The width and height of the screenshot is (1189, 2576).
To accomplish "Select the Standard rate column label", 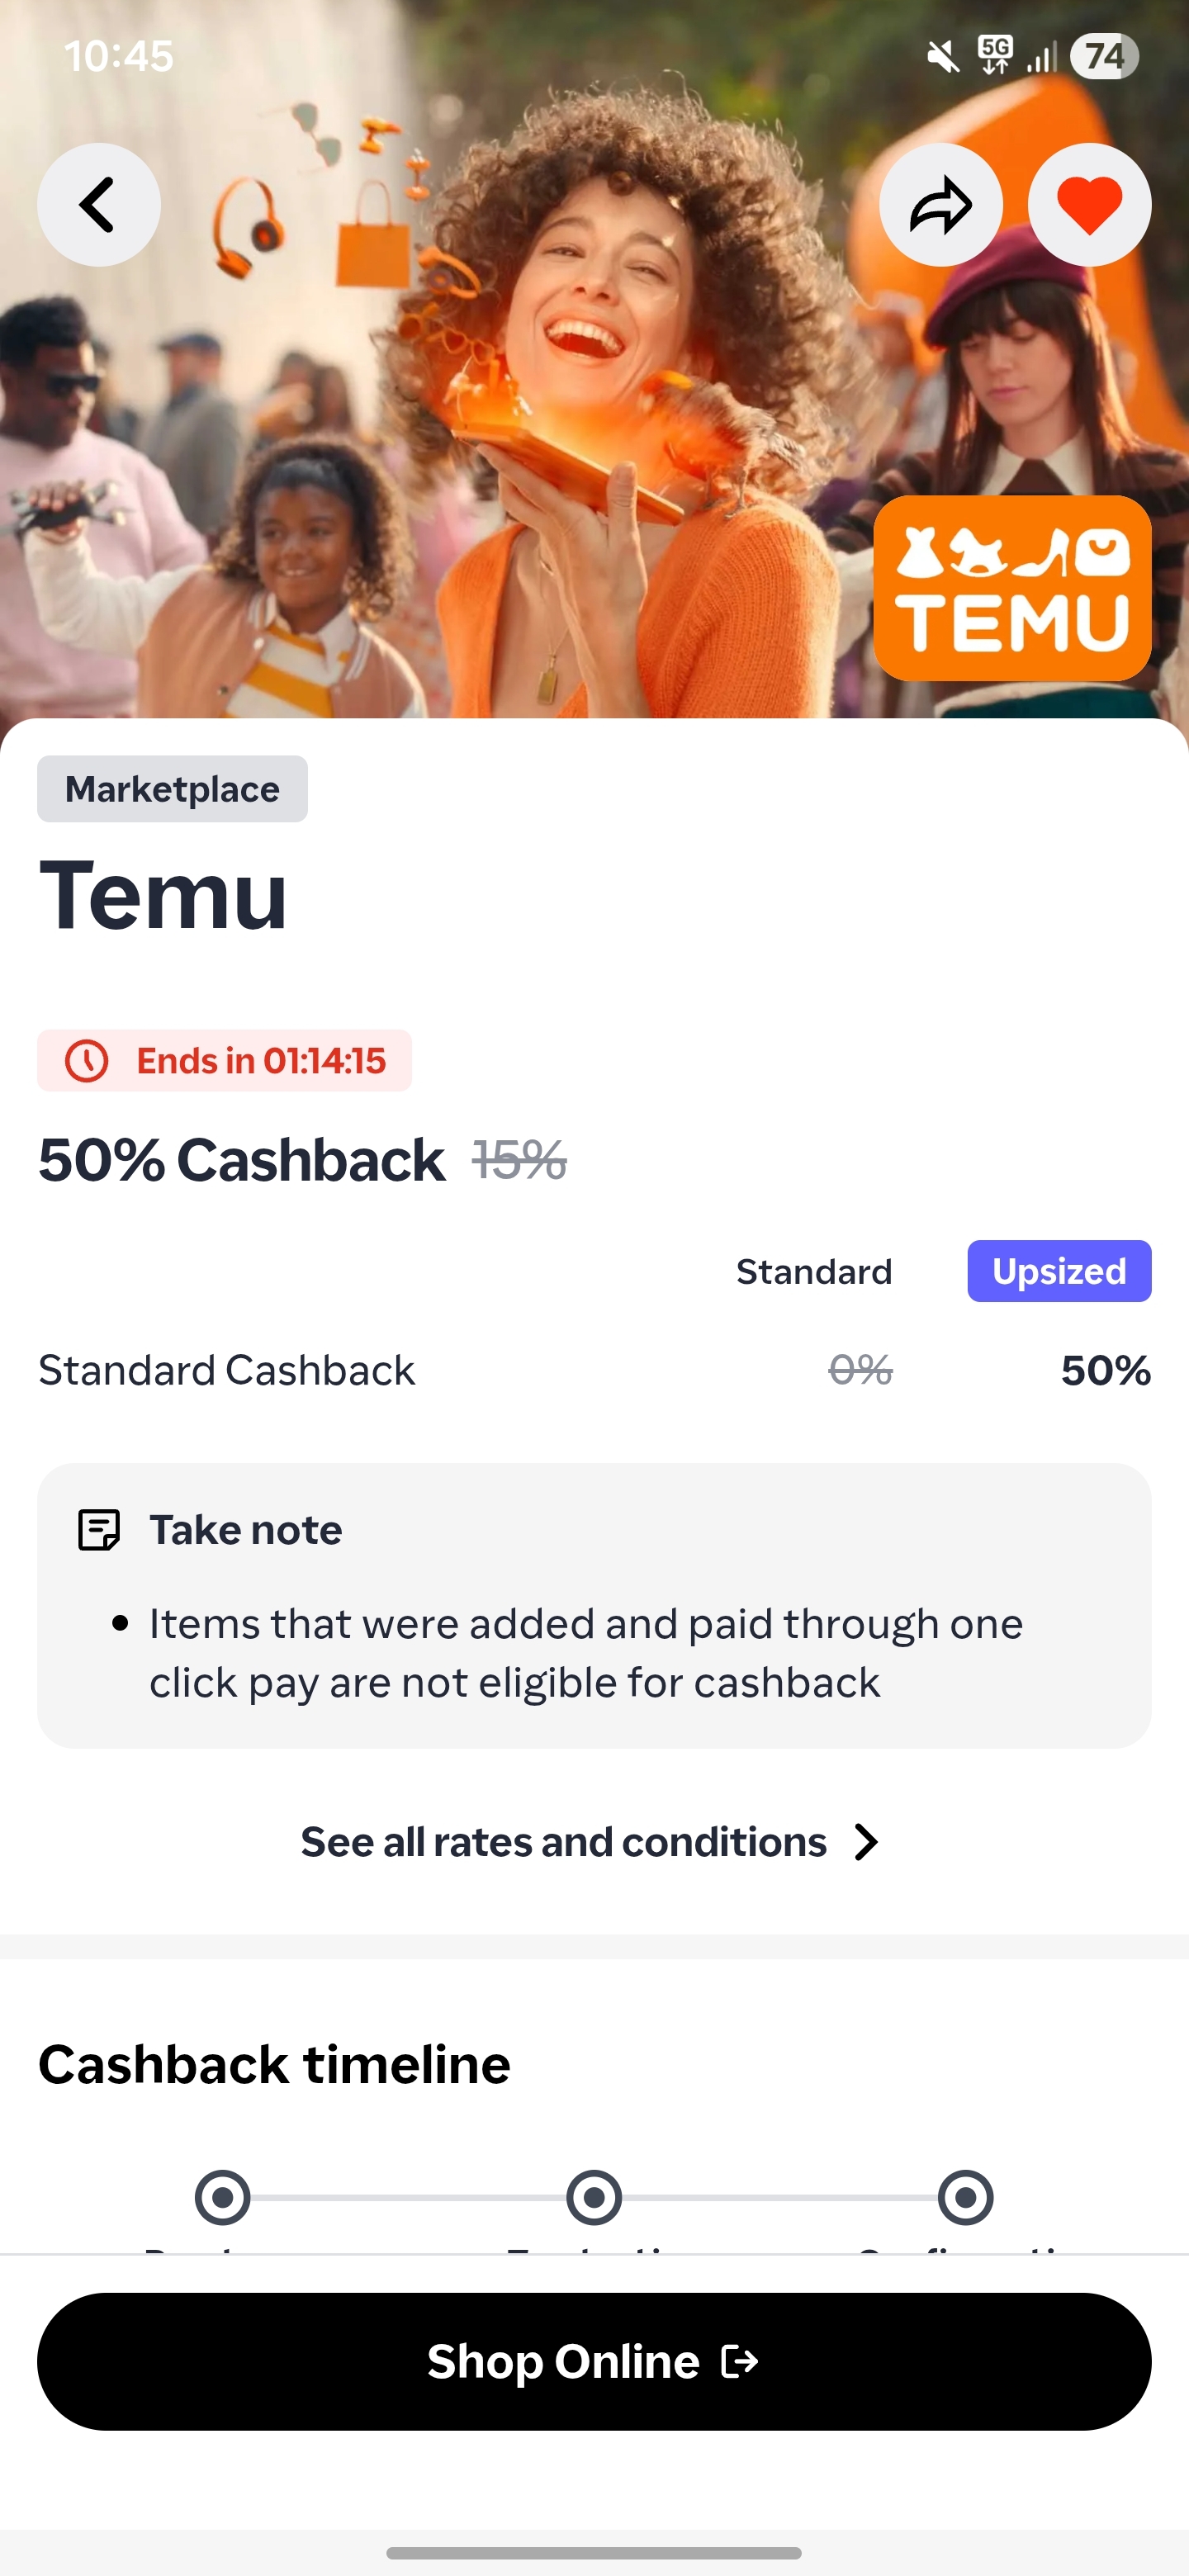I will (814, 1272).
